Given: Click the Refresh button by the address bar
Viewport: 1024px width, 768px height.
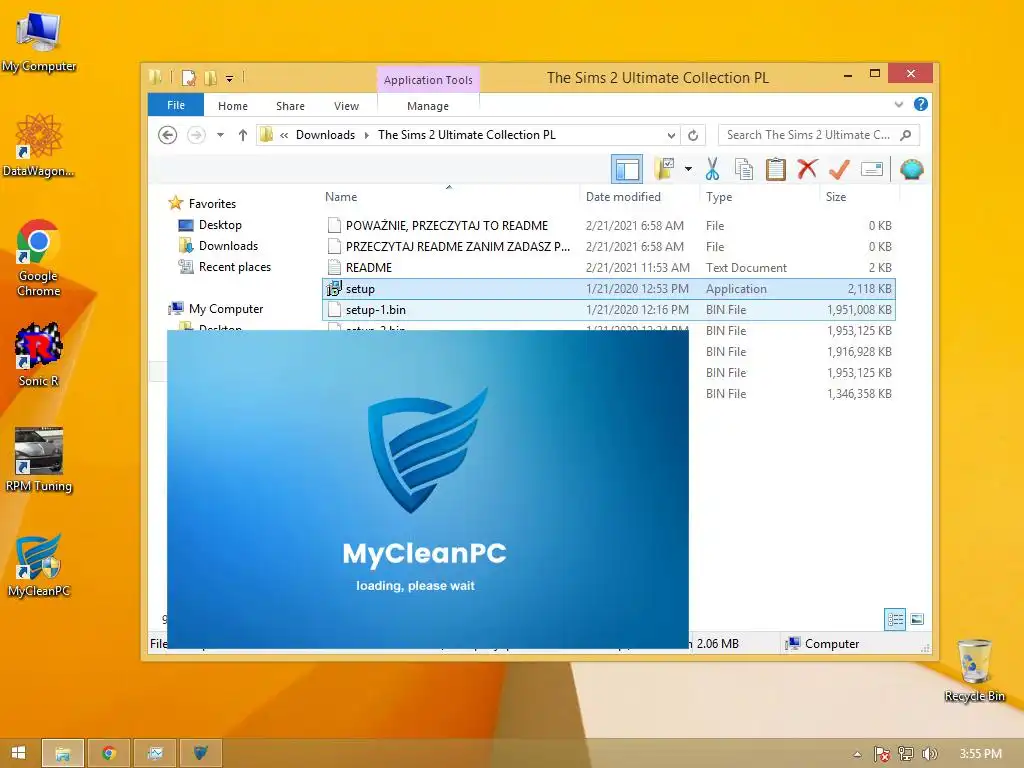Looking at the screenshot, I should [693, 135].
